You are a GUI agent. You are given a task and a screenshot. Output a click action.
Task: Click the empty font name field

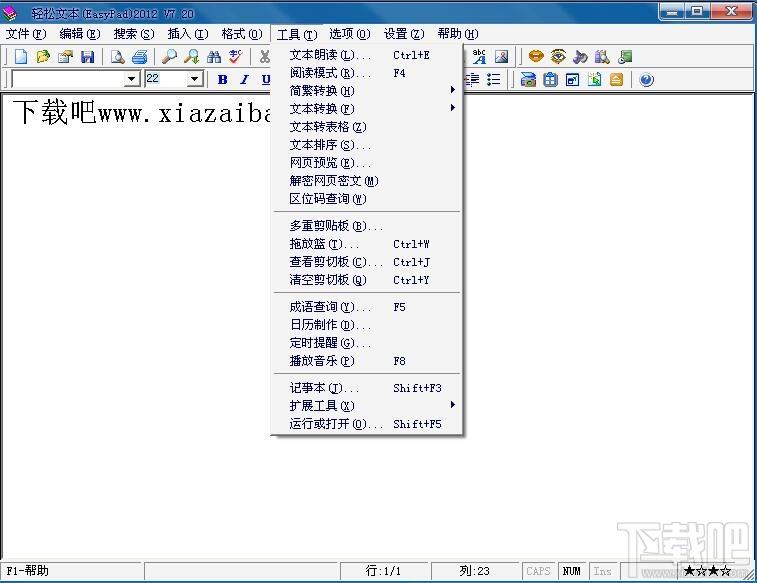[68, 79]
